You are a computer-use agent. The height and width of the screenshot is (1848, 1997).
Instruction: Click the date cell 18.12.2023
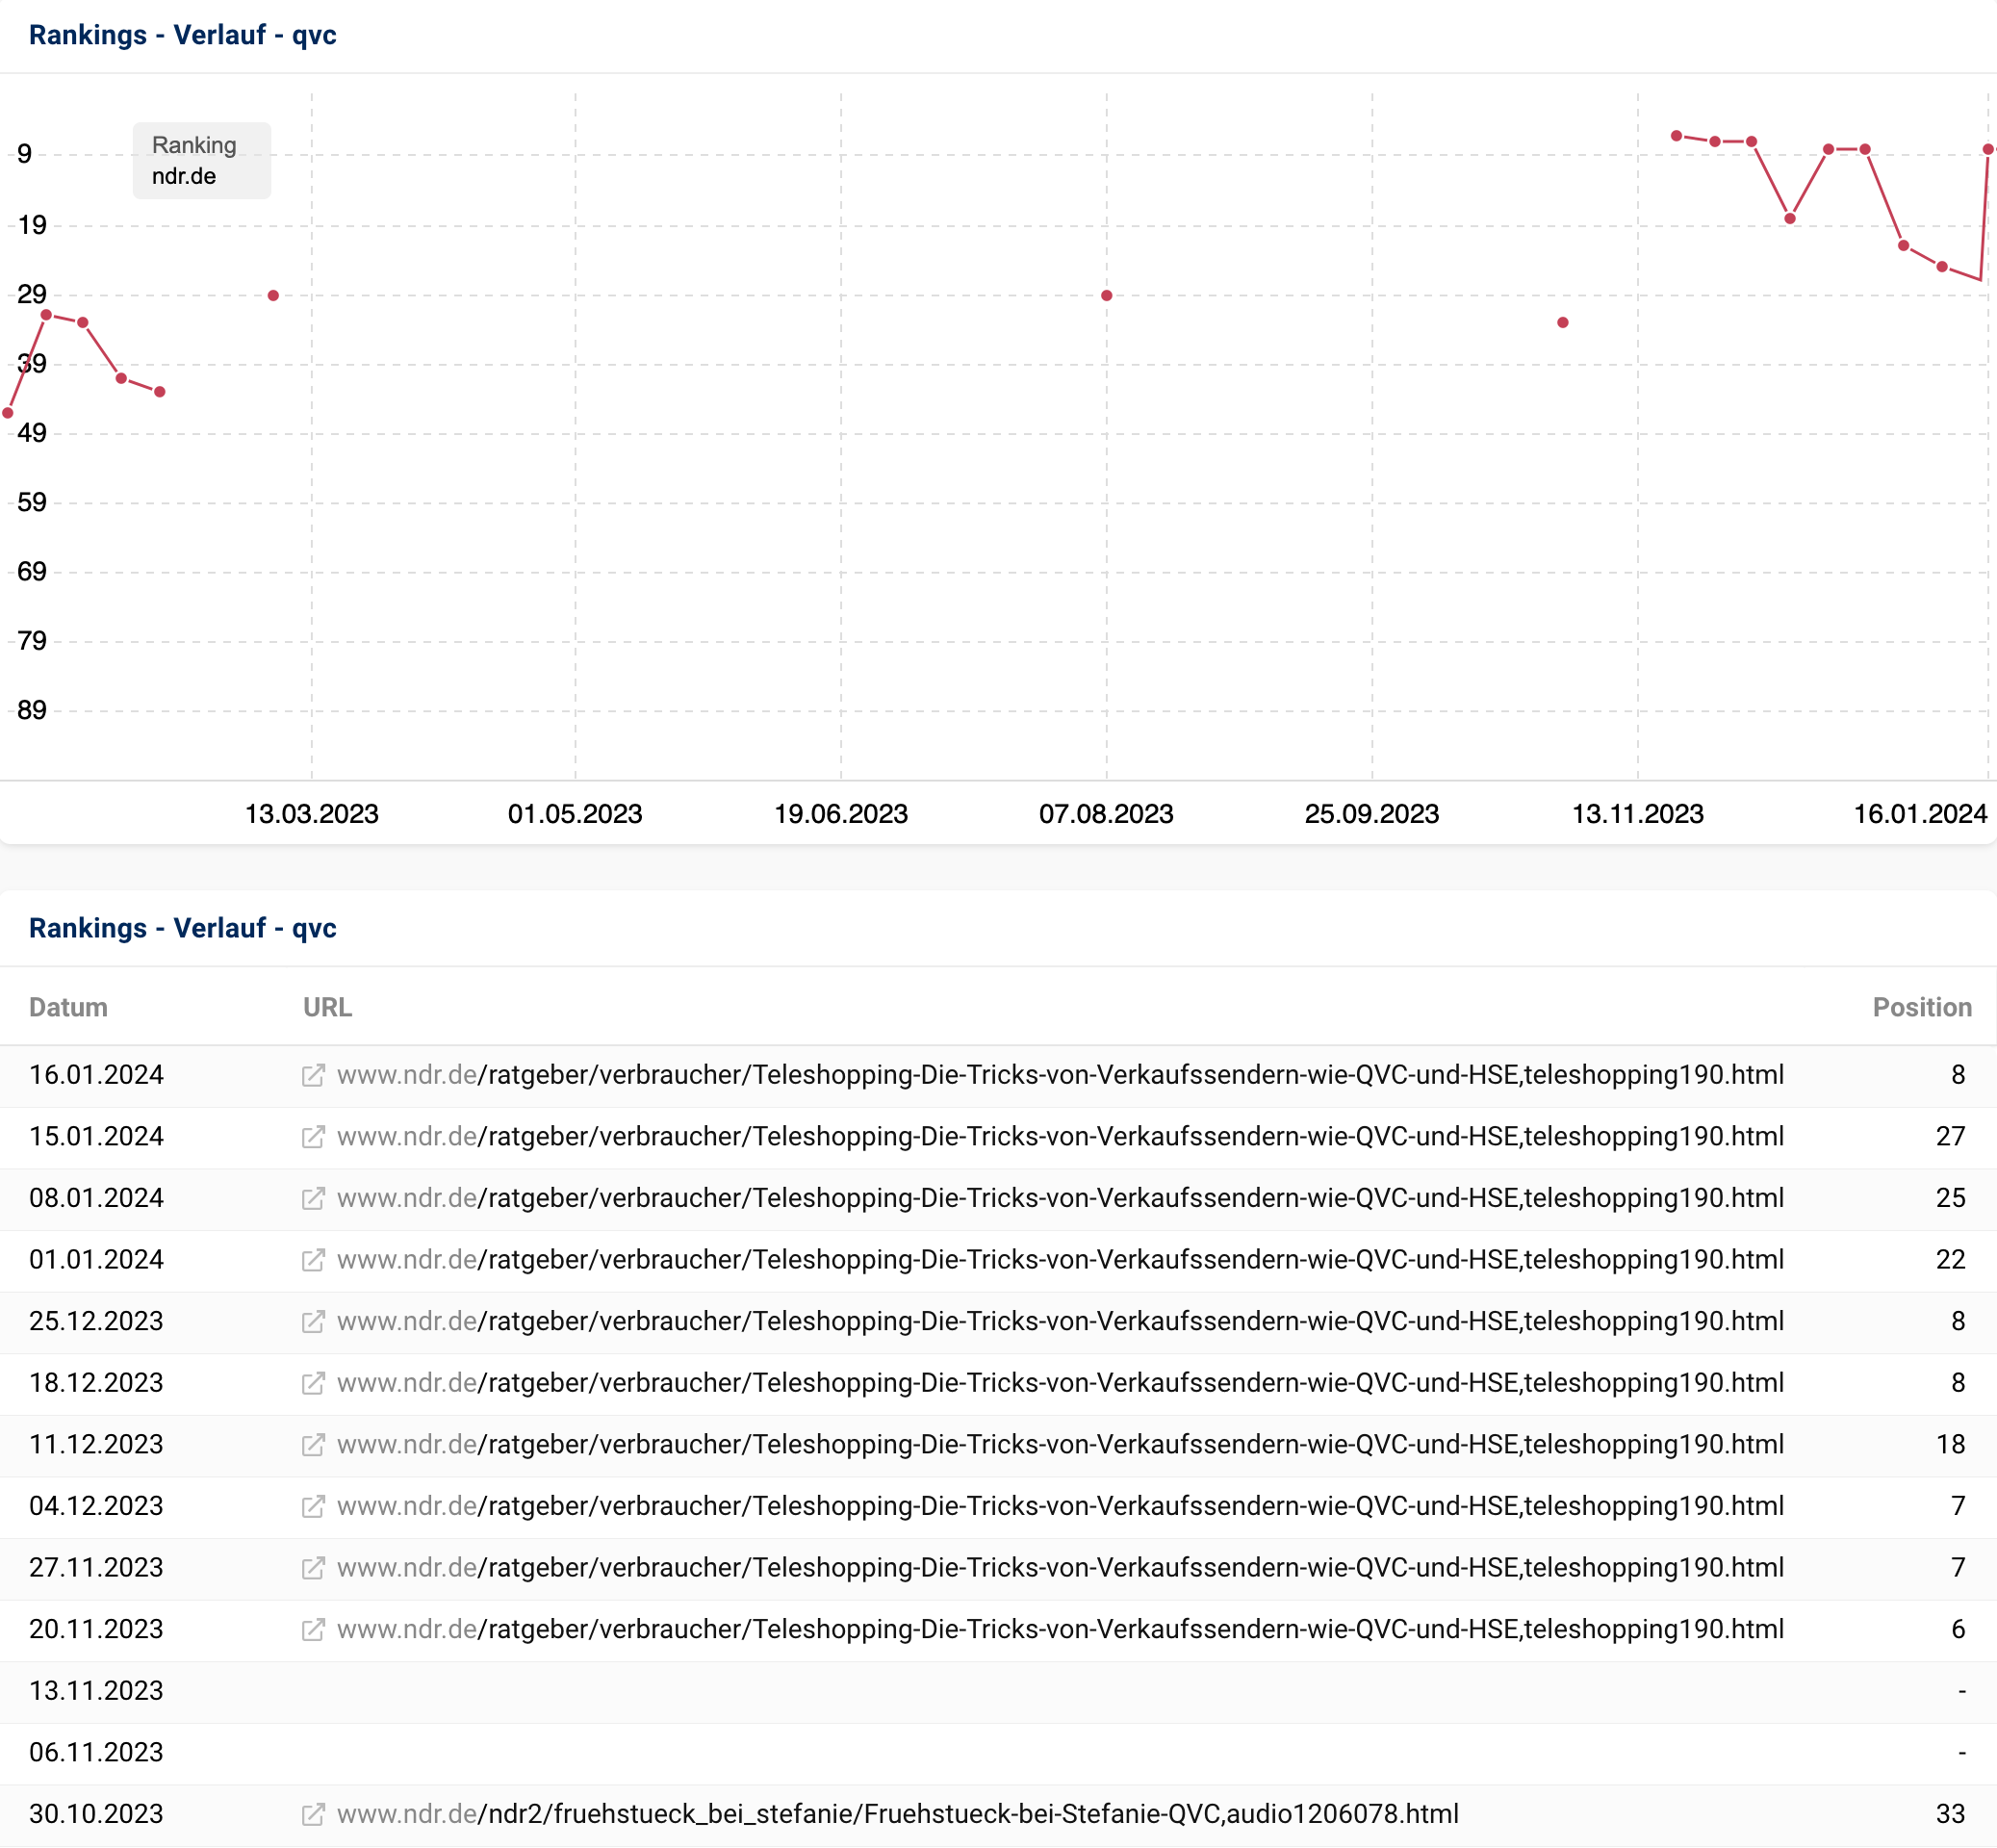(96, 1383)
